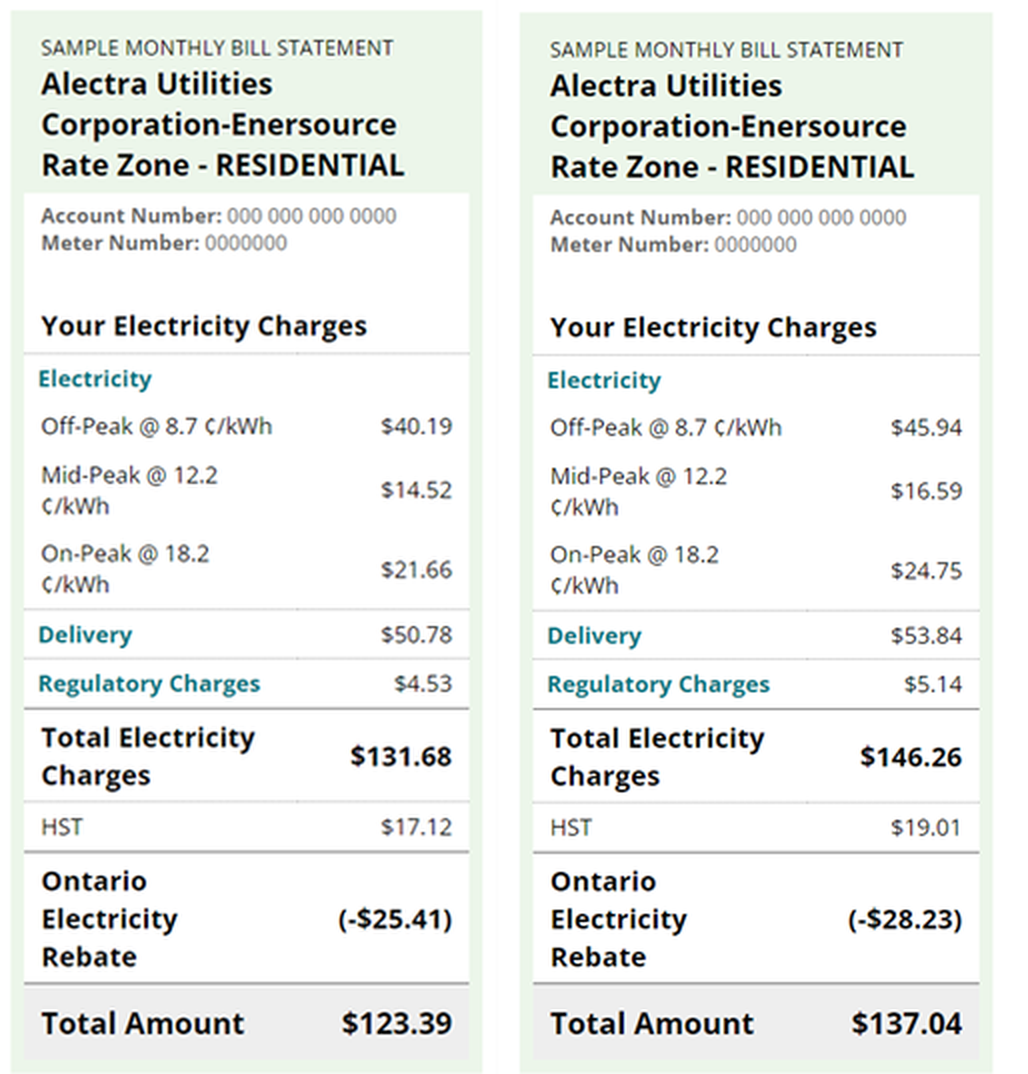This screenshot has width=1028, height=1074.
Task: Click the left bill's Account Number line
Action: coord(219,216)
